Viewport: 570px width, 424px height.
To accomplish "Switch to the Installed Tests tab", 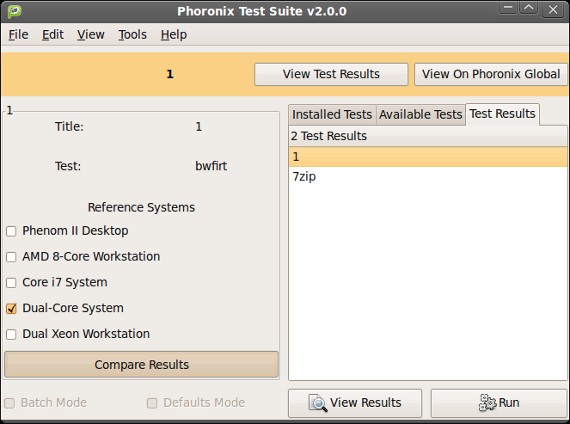I will 332,115.
